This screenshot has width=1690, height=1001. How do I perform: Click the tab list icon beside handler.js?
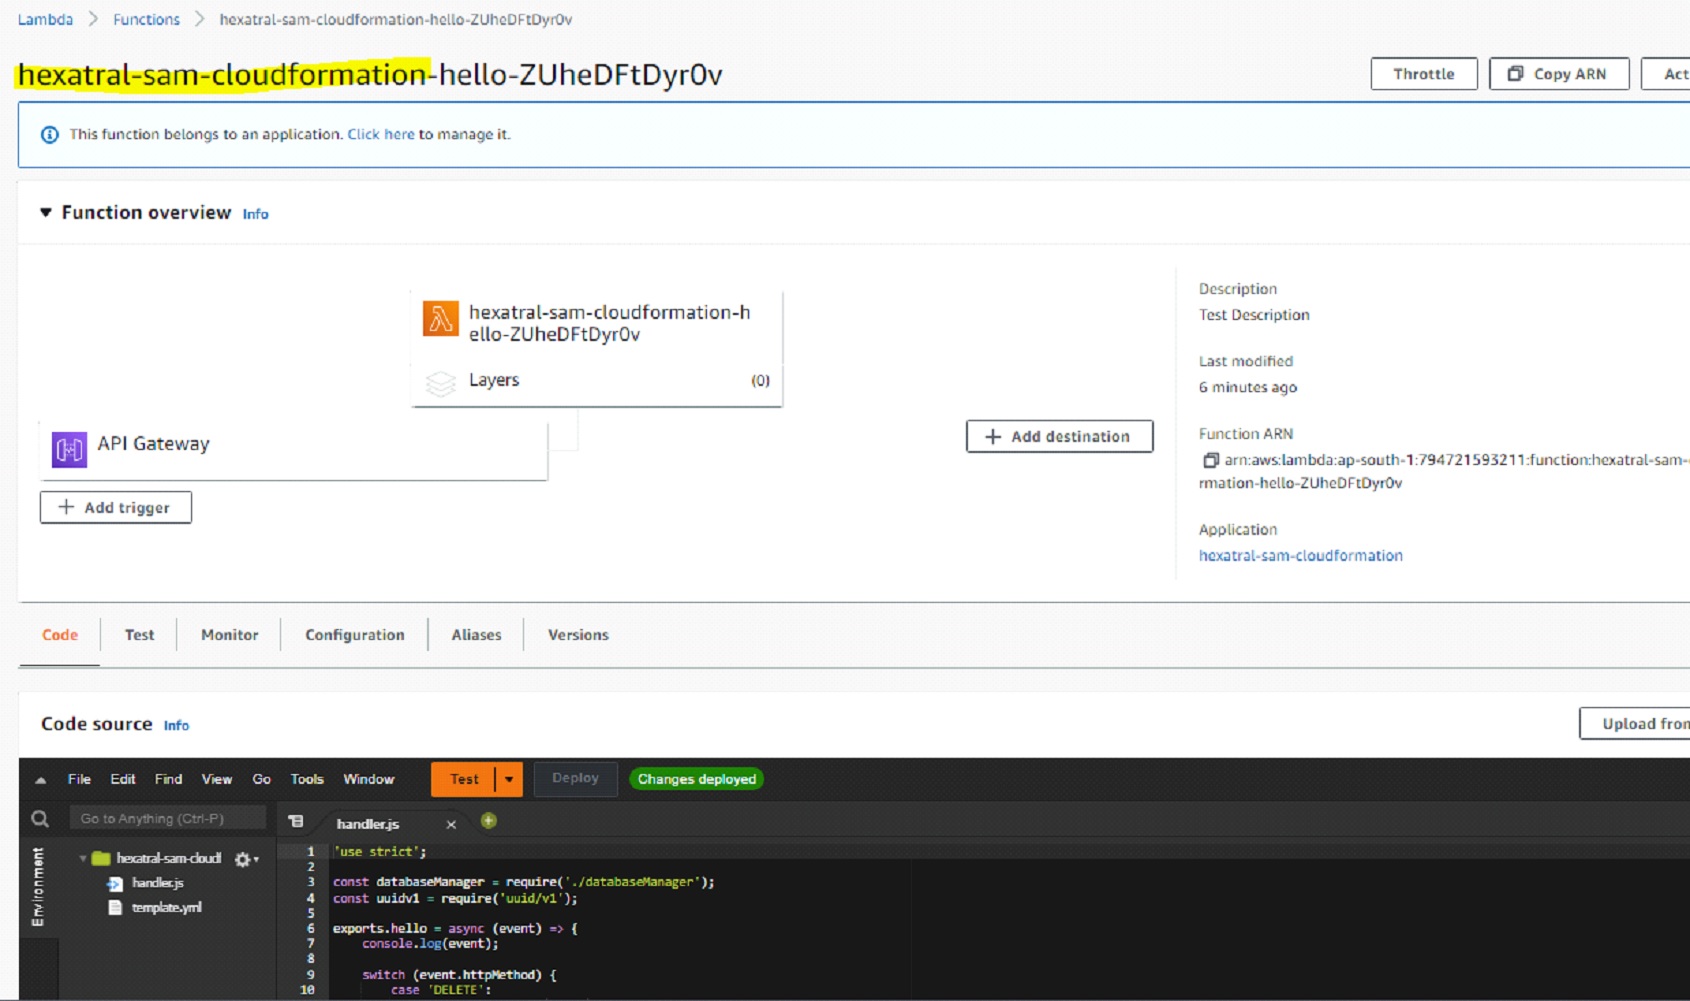(x=296, y=822)
